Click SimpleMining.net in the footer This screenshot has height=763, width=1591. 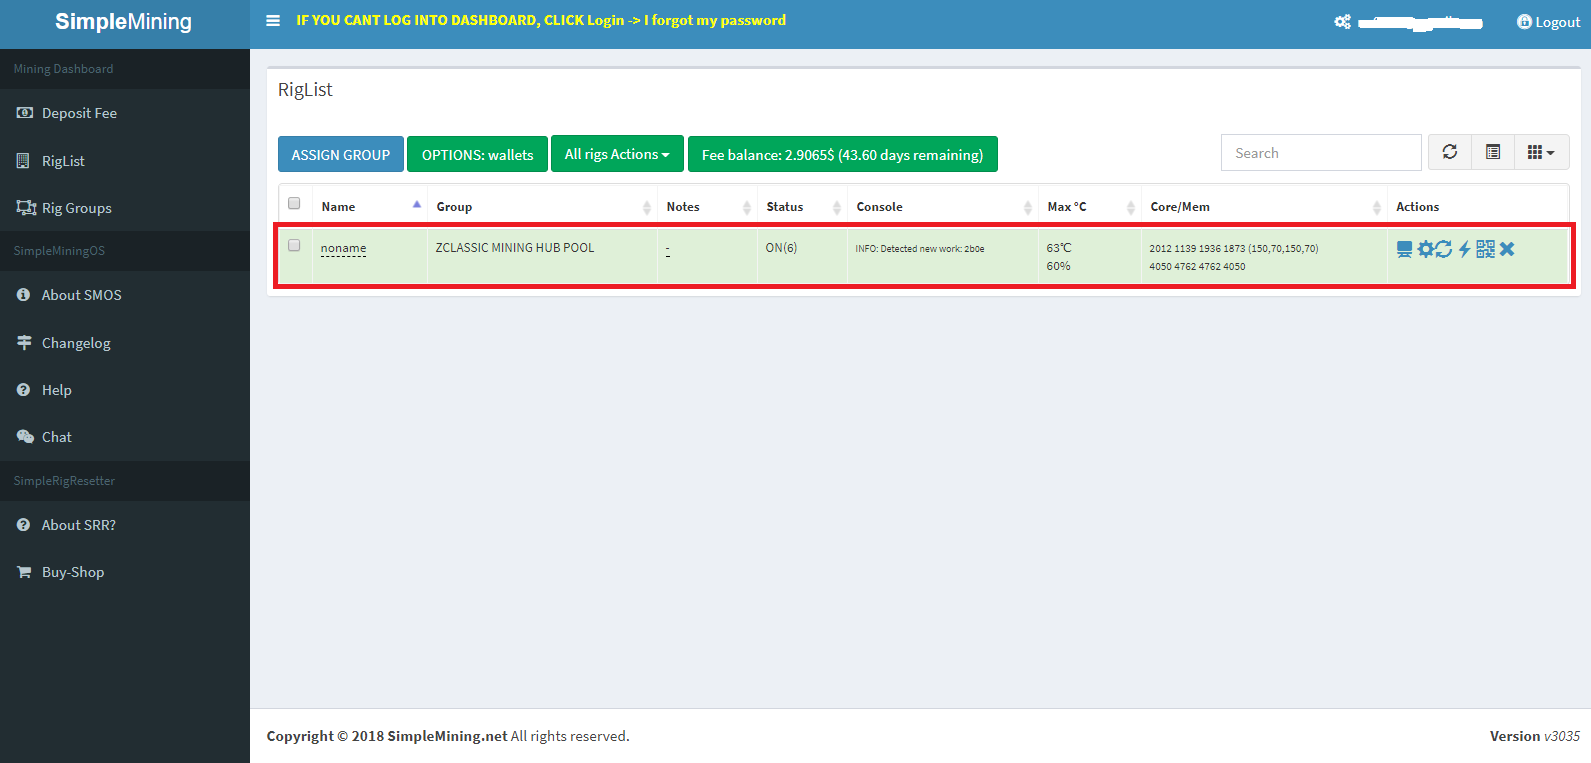tap(447, 736)
